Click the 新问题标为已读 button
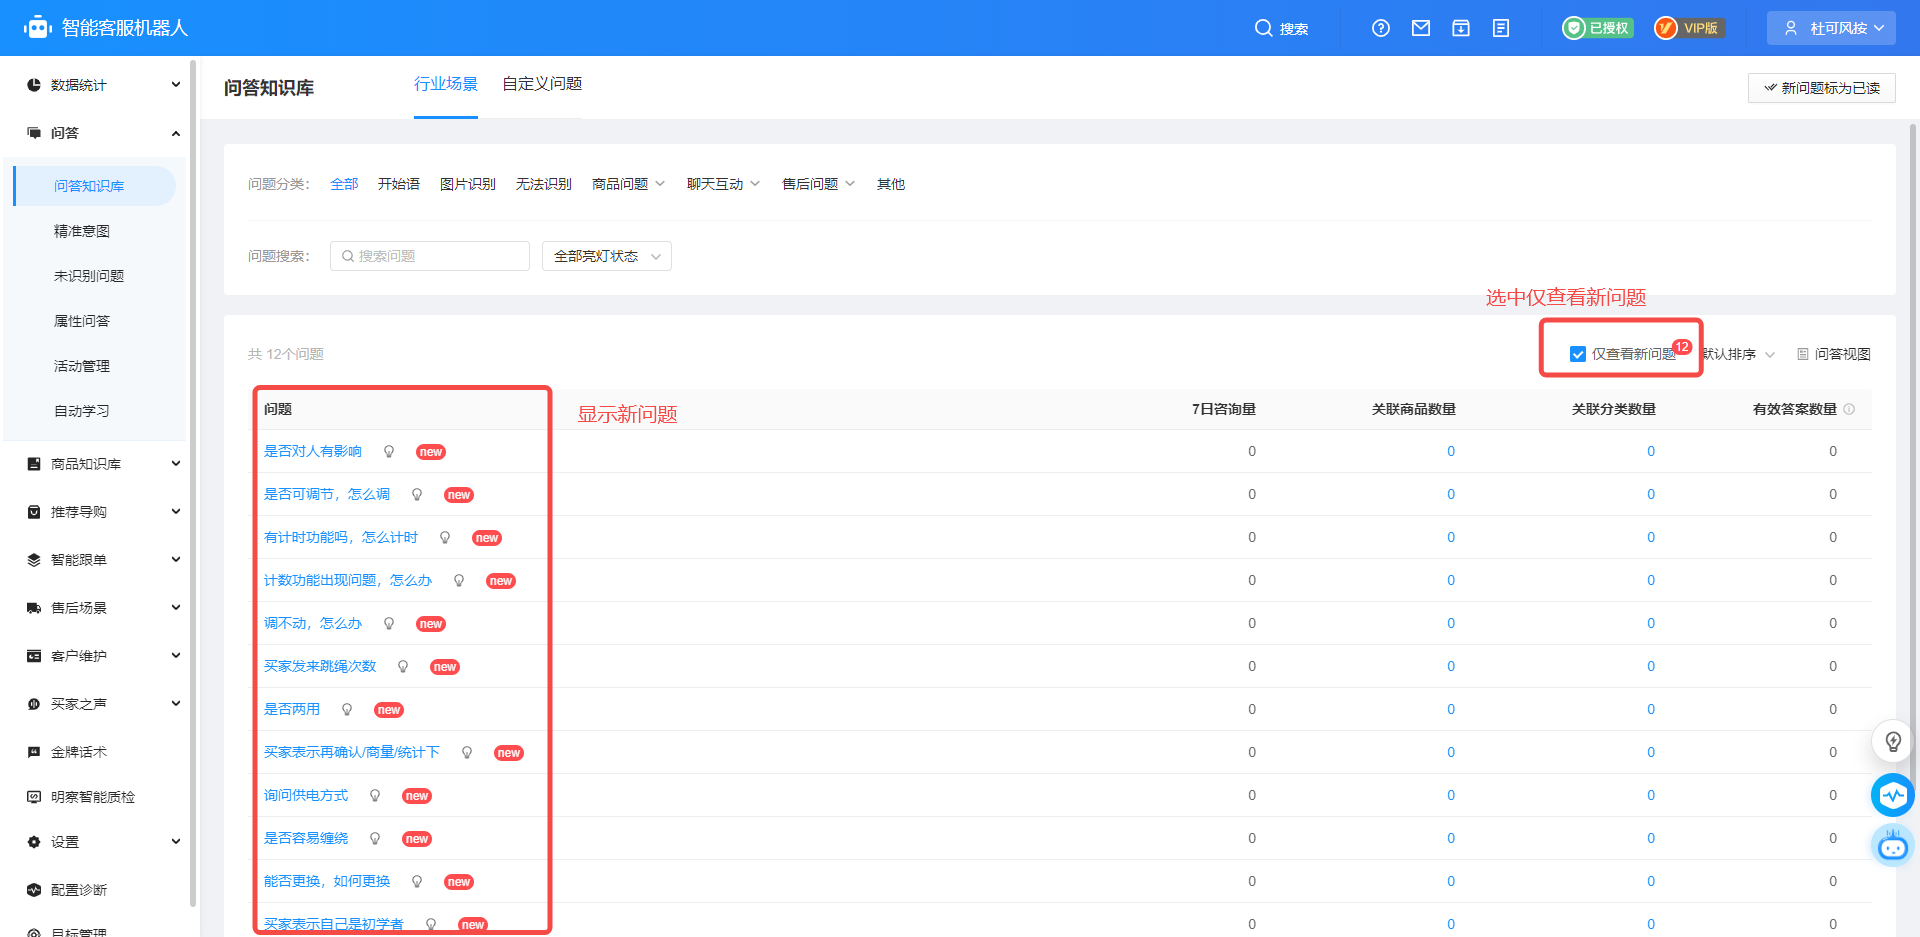This screenshot has height=937, width=1920. (x=1822, y=88)
